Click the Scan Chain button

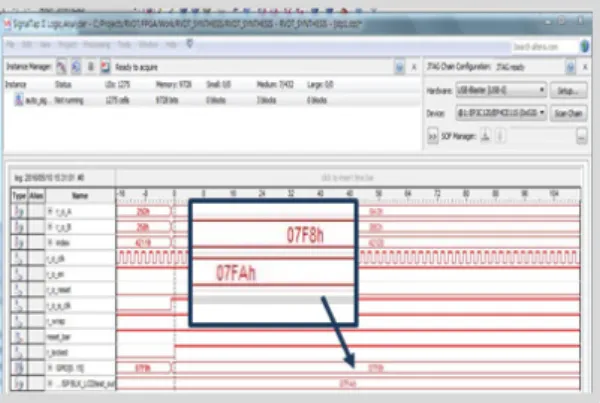[x=568, y=113]
